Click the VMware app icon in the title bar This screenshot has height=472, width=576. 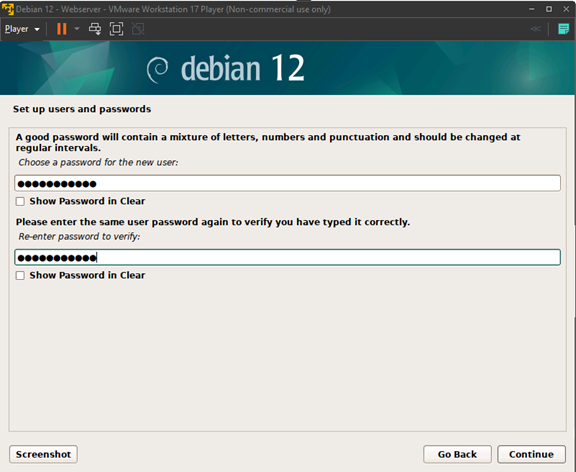point(7,9)
